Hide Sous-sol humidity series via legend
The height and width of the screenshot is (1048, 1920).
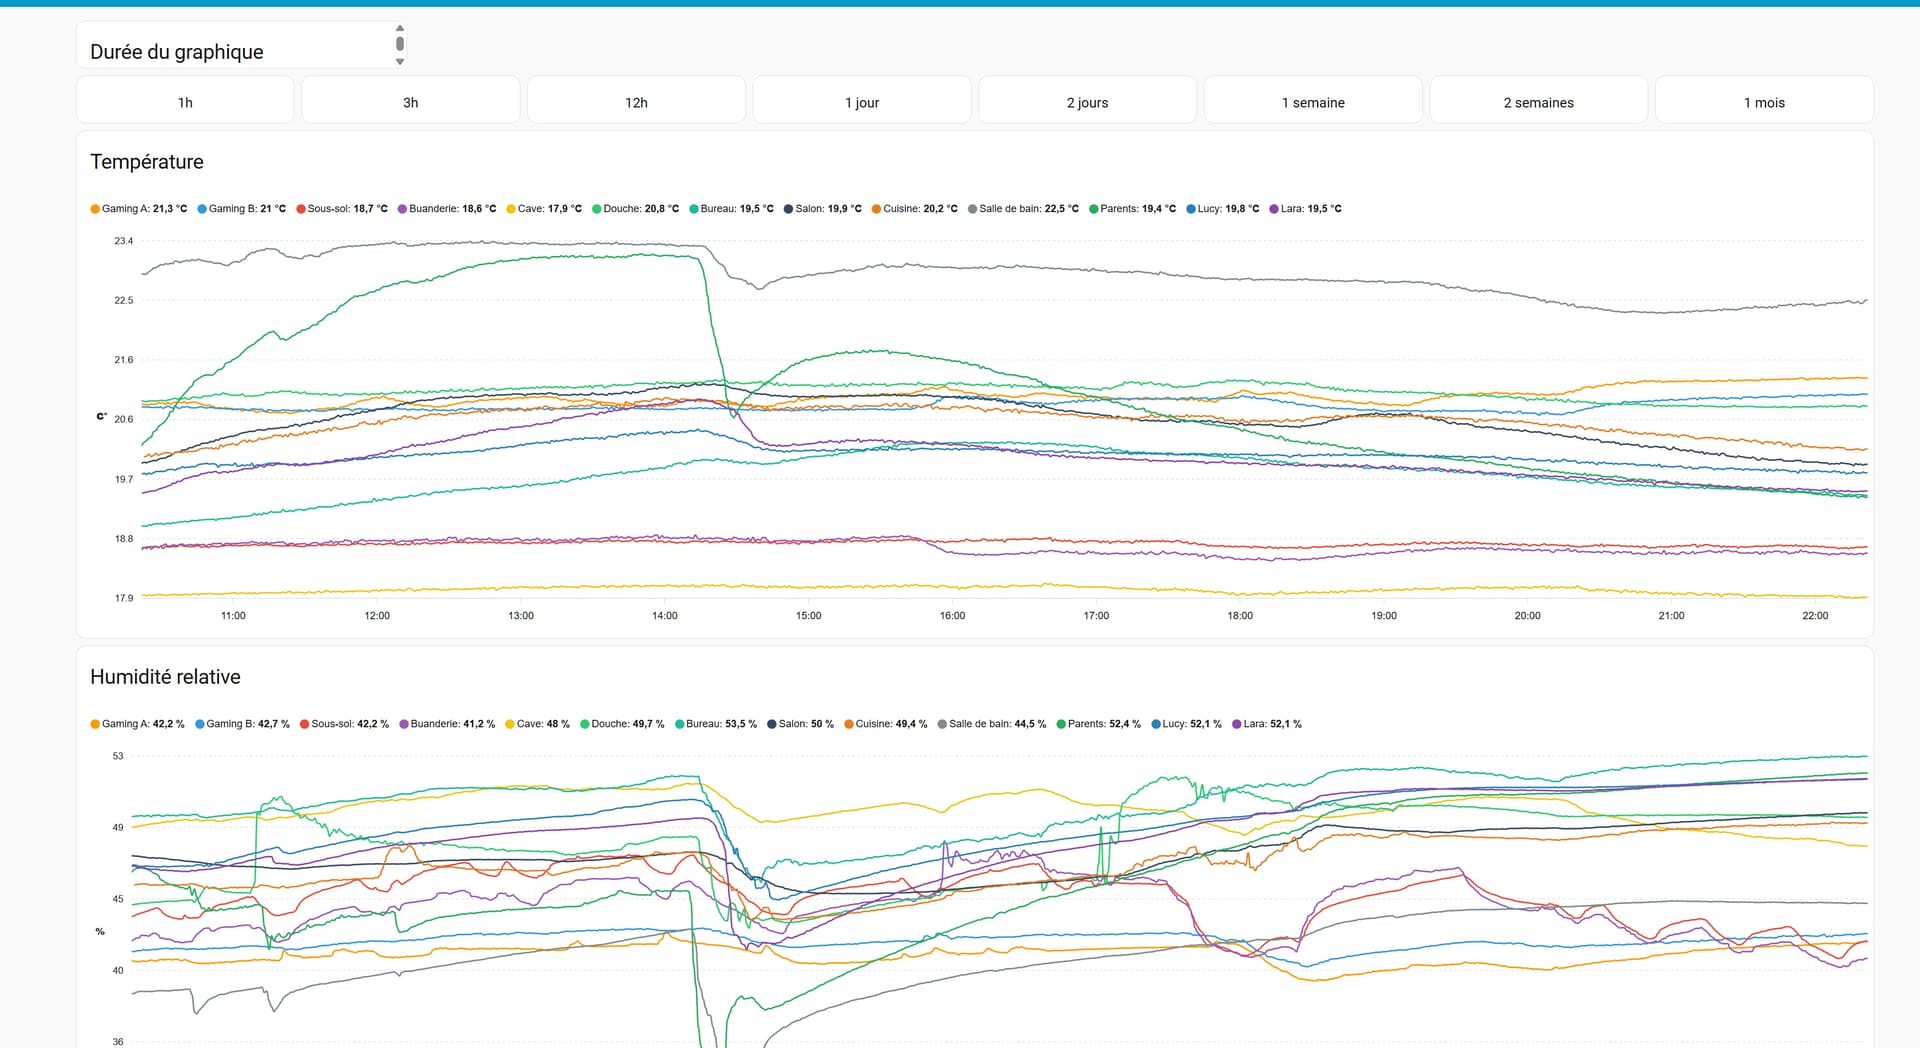click(345, 724)
